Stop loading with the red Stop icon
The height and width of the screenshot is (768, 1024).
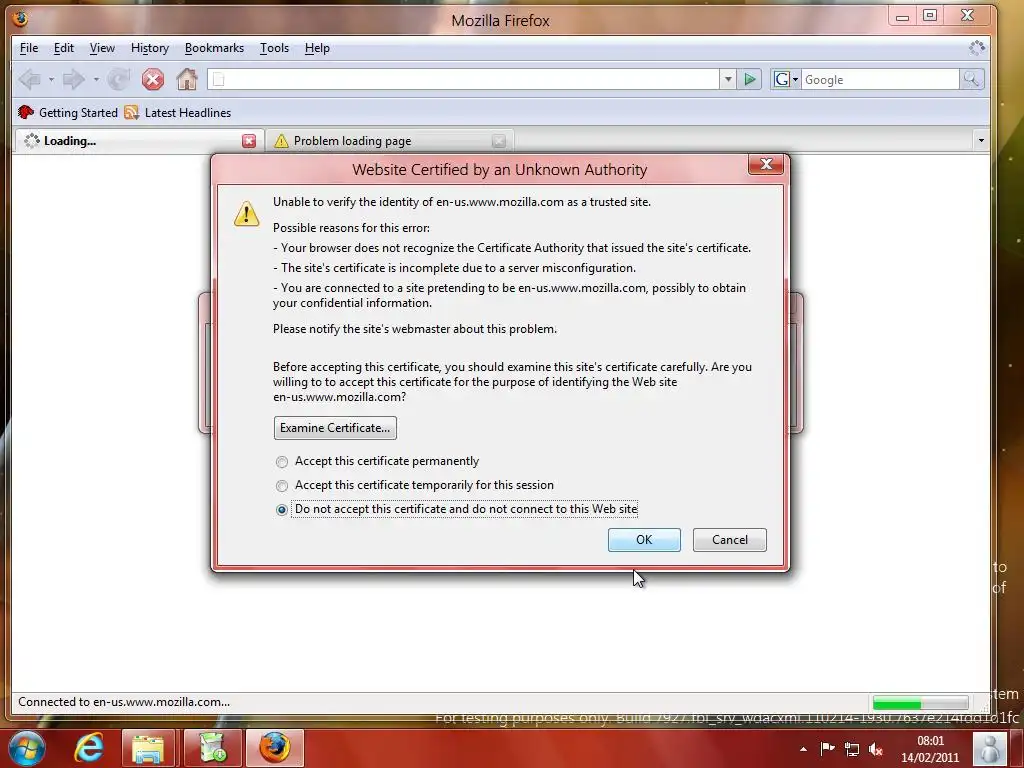point(153,80)
